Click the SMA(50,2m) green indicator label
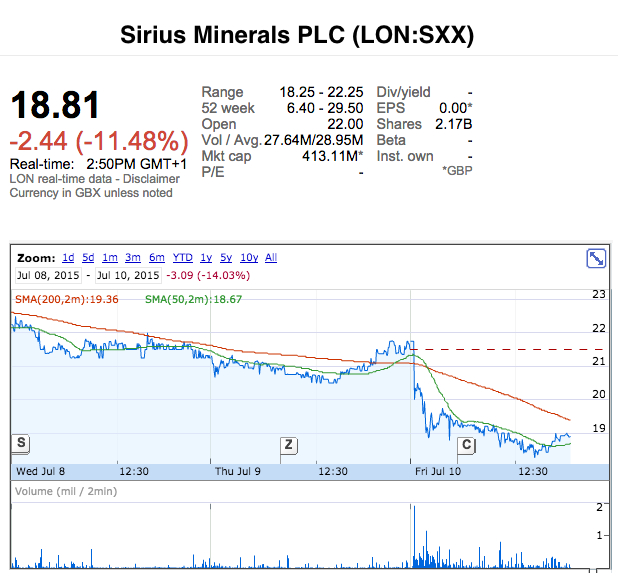This screenshot has width=618, height=576. click(194, 299)
